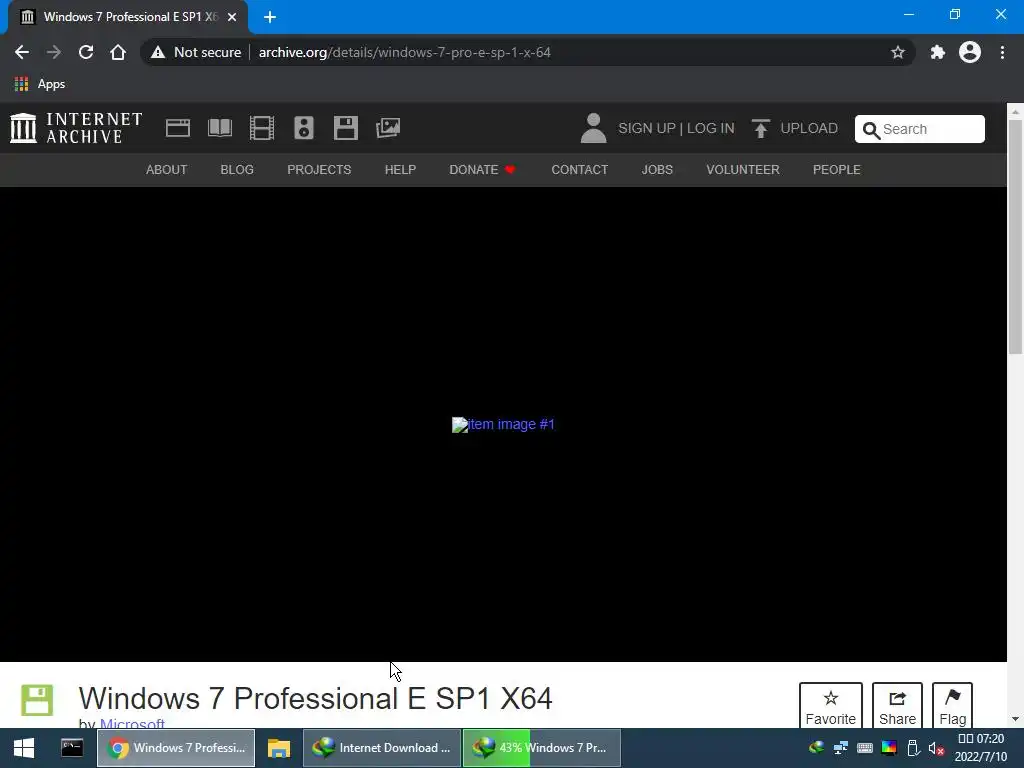This screenshot has width=1024, height=768.
Task: Open the Software floppy disk icon
Action: [x=345, y=128]
